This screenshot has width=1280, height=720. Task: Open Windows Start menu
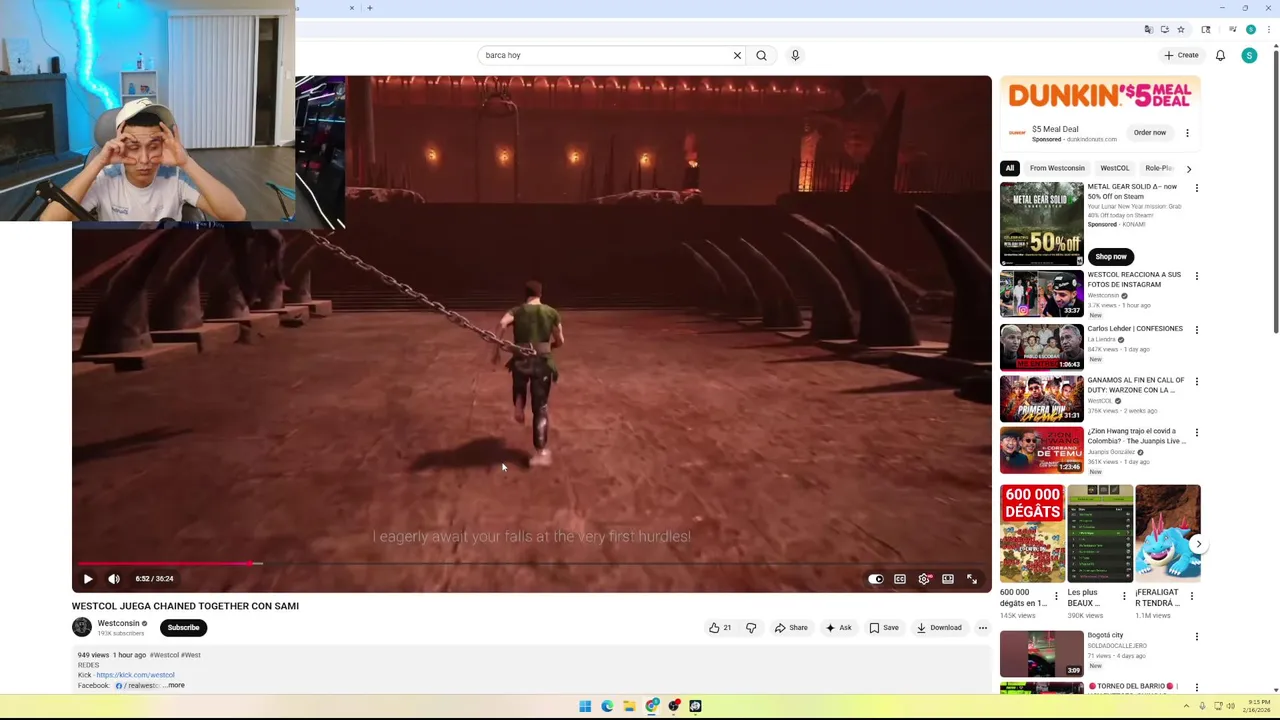(585, 706)
